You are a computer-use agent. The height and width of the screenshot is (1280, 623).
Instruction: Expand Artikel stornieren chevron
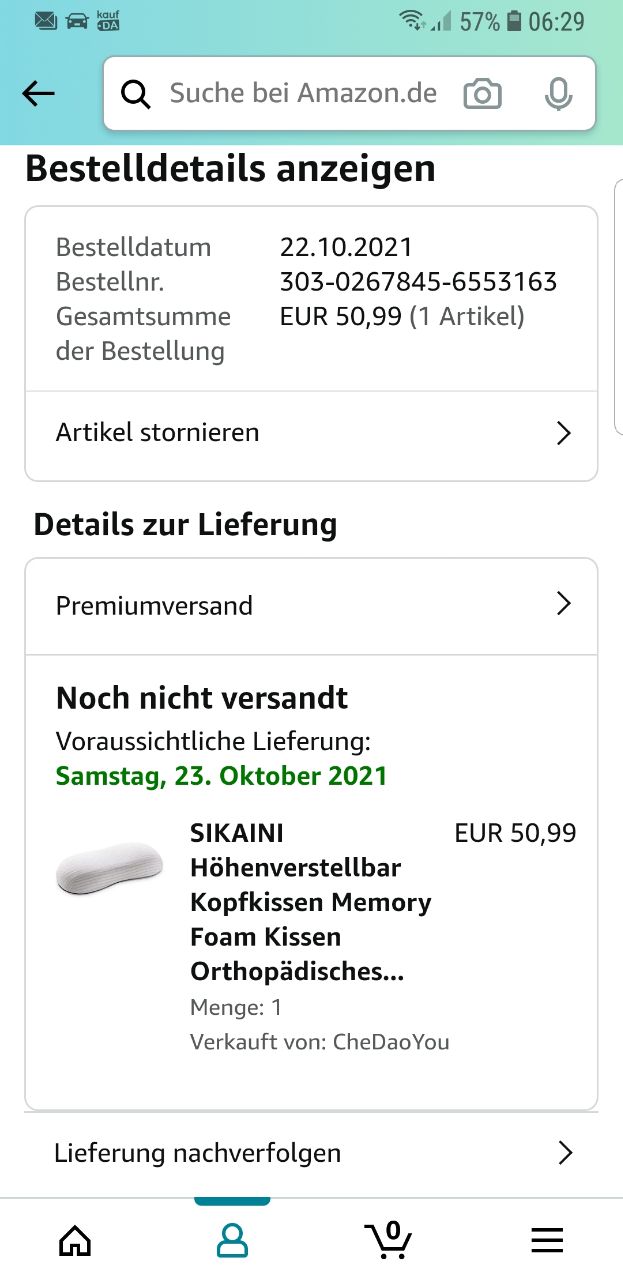(x=563, y=433)
